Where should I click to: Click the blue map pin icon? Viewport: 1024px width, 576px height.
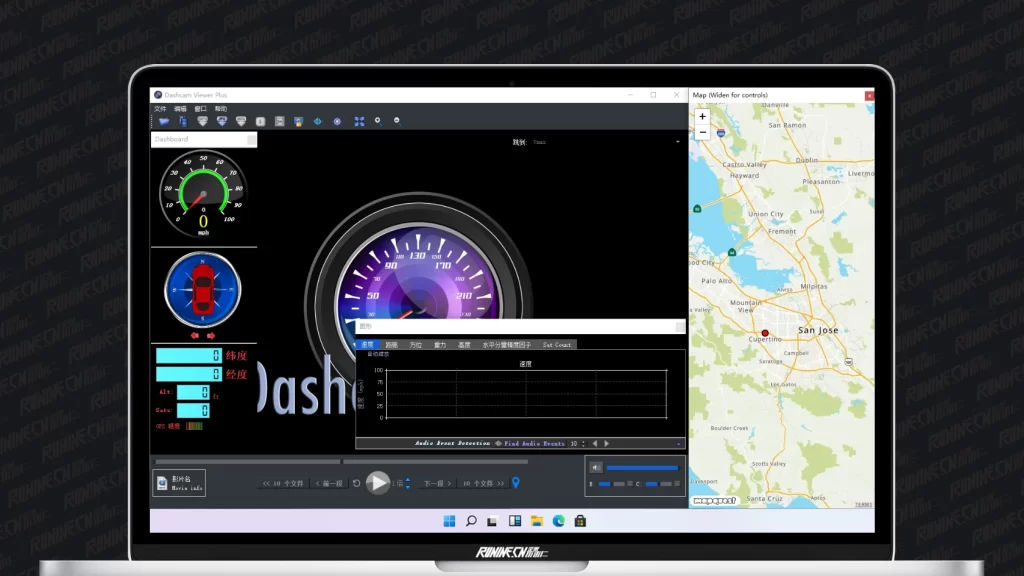click(x=516, y=483)
